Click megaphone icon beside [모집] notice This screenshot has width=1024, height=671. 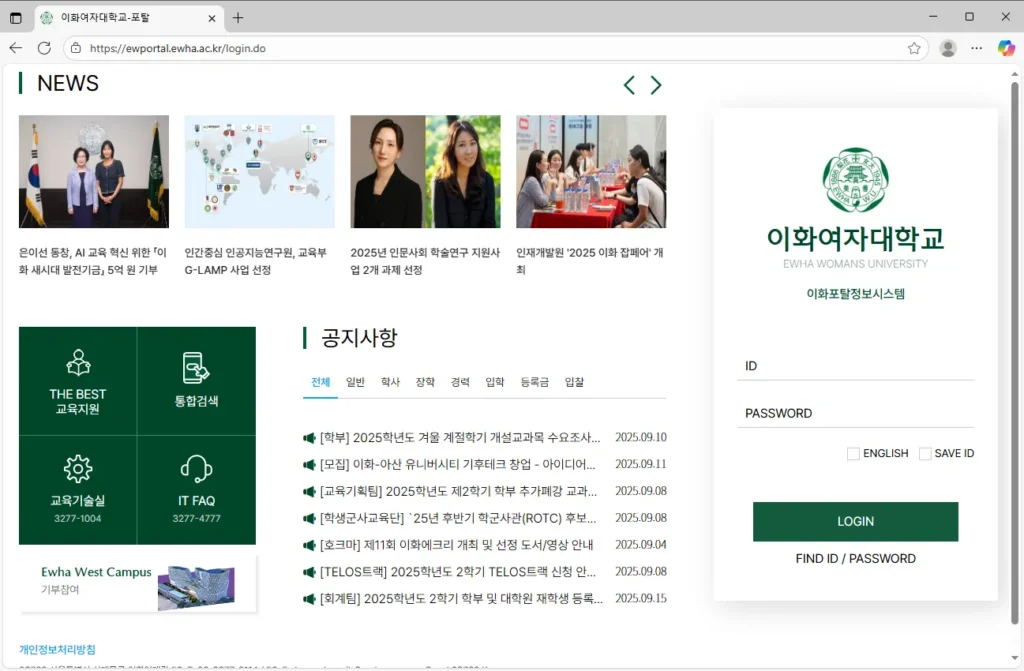[309, 465]
